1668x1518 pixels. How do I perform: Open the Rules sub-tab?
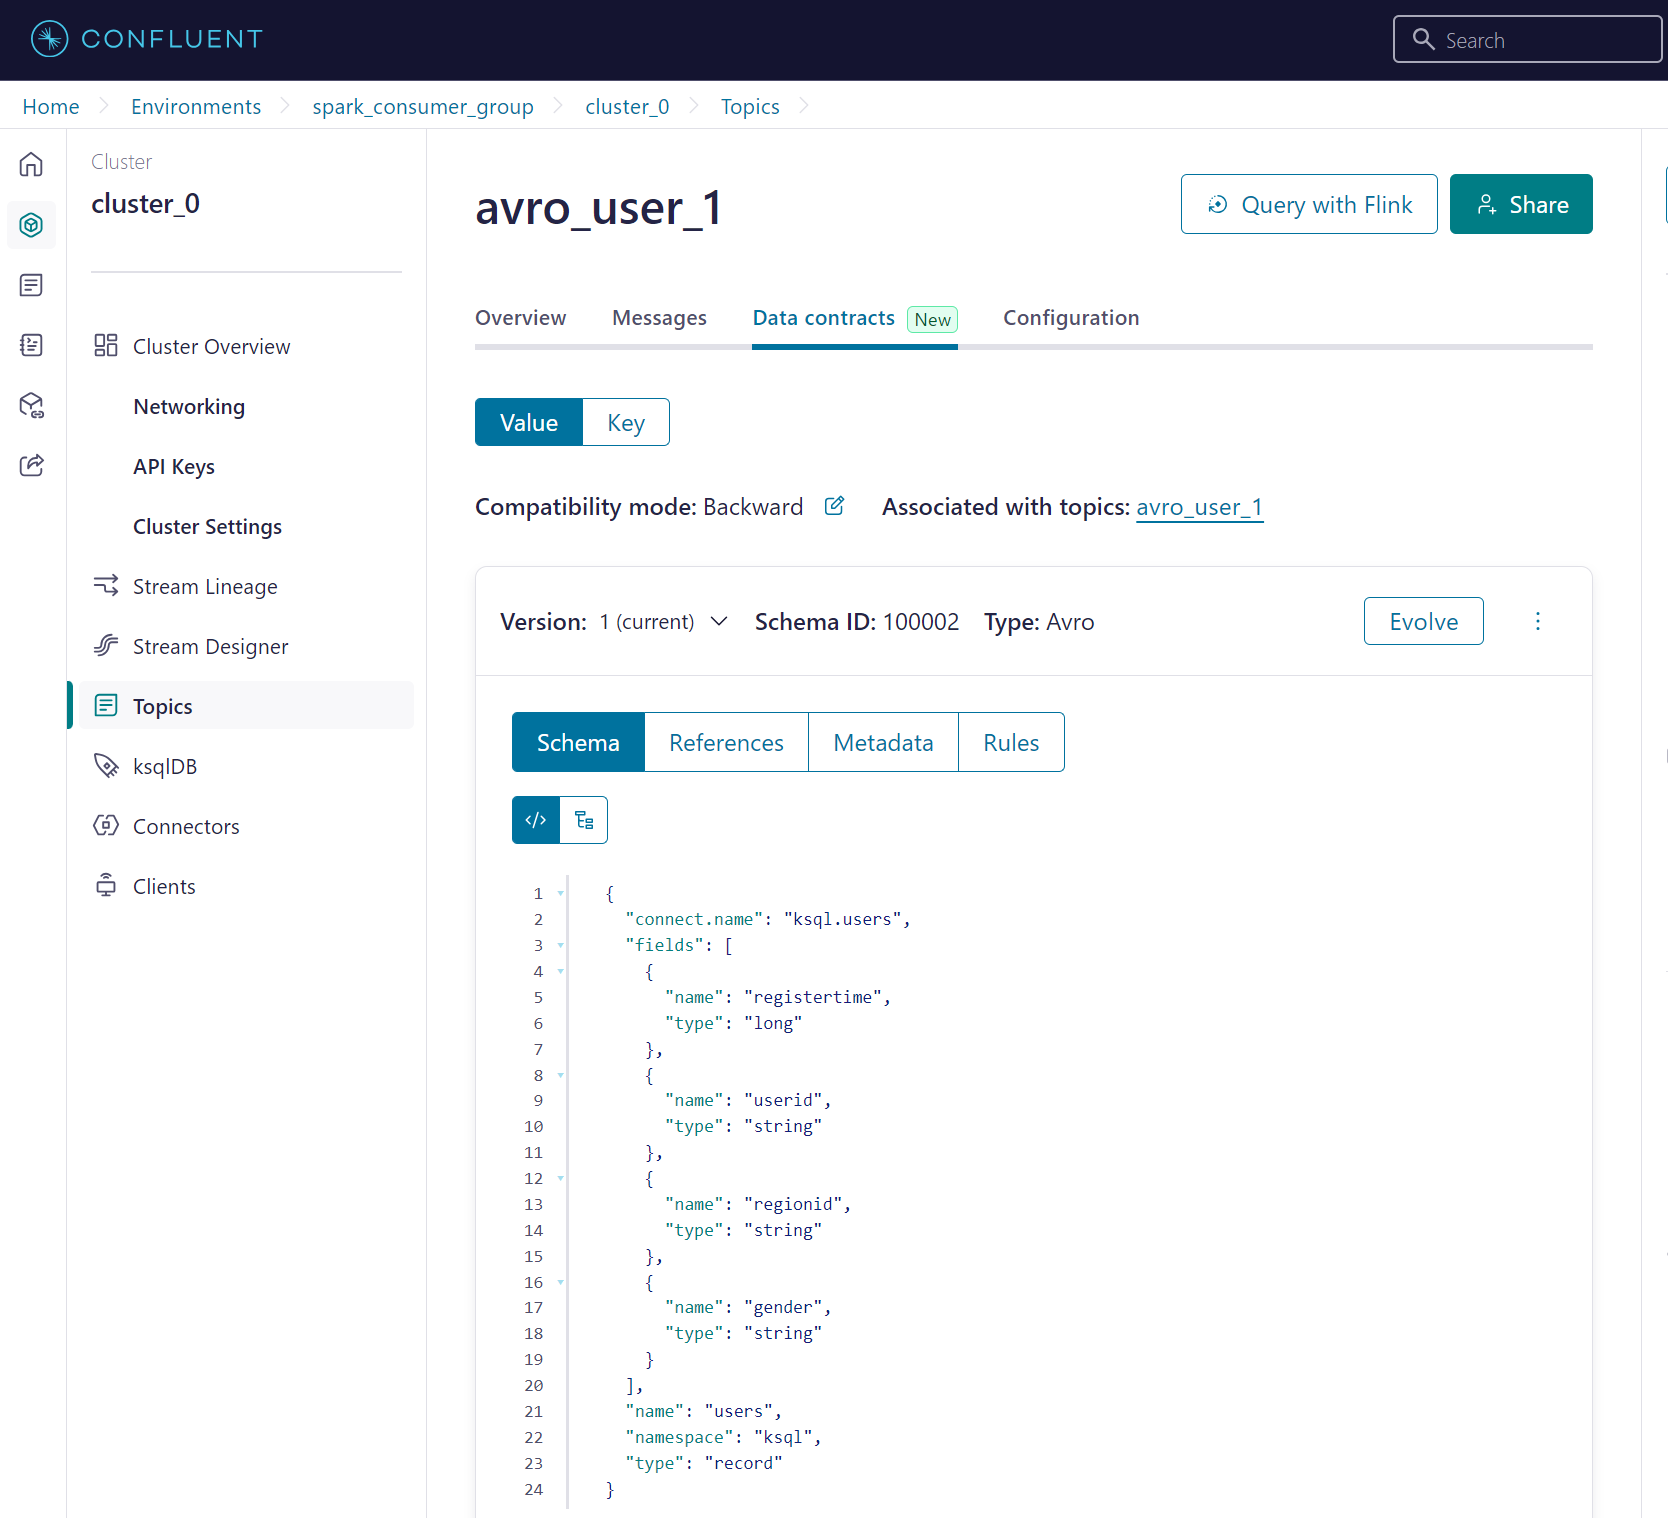[1011, 742]
